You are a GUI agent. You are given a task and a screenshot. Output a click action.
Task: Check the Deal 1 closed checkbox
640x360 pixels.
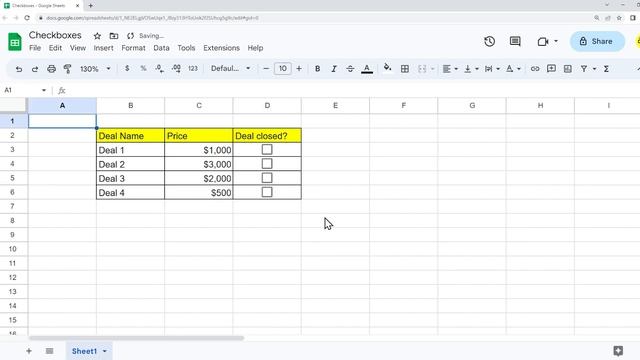(x=267, y=150)
